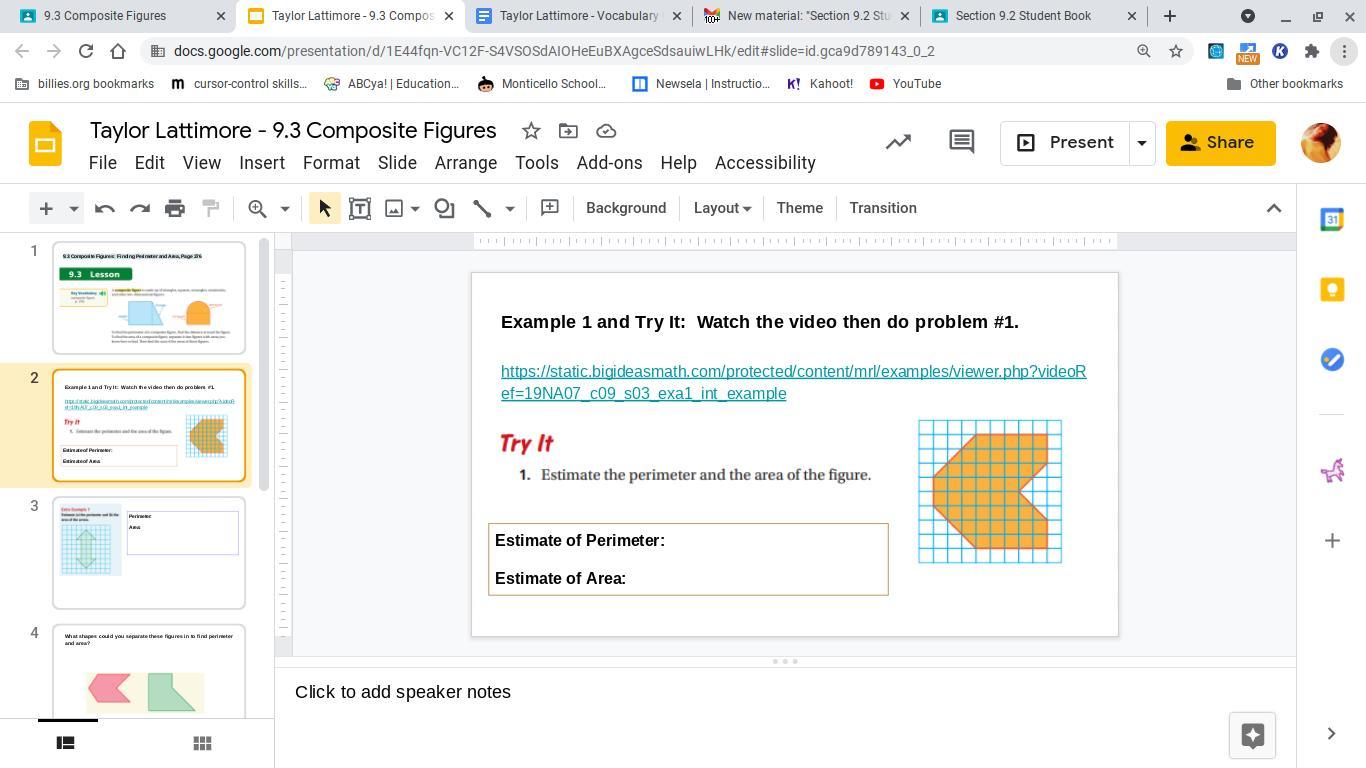Image resolution: width=1366 pixels, height=768 pixels.
Task: Open the Insert menu
Action: [x=262, y=163]
